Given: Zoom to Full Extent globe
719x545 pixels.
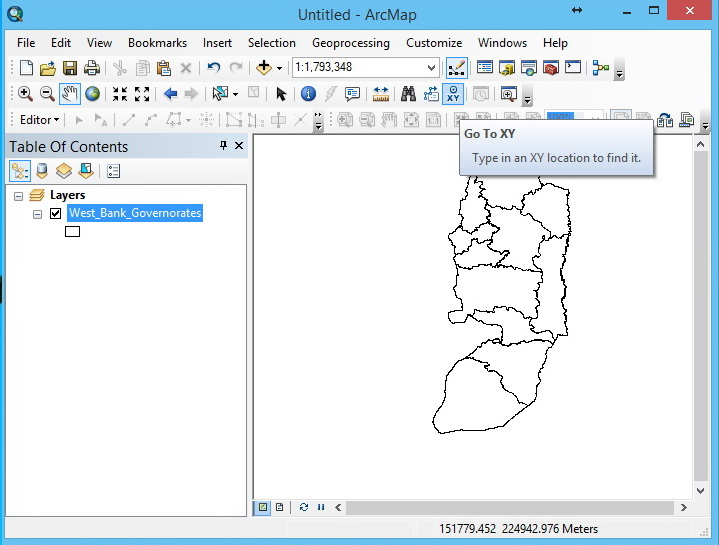Looking at the screenshot, I should [x=92, y=94].
